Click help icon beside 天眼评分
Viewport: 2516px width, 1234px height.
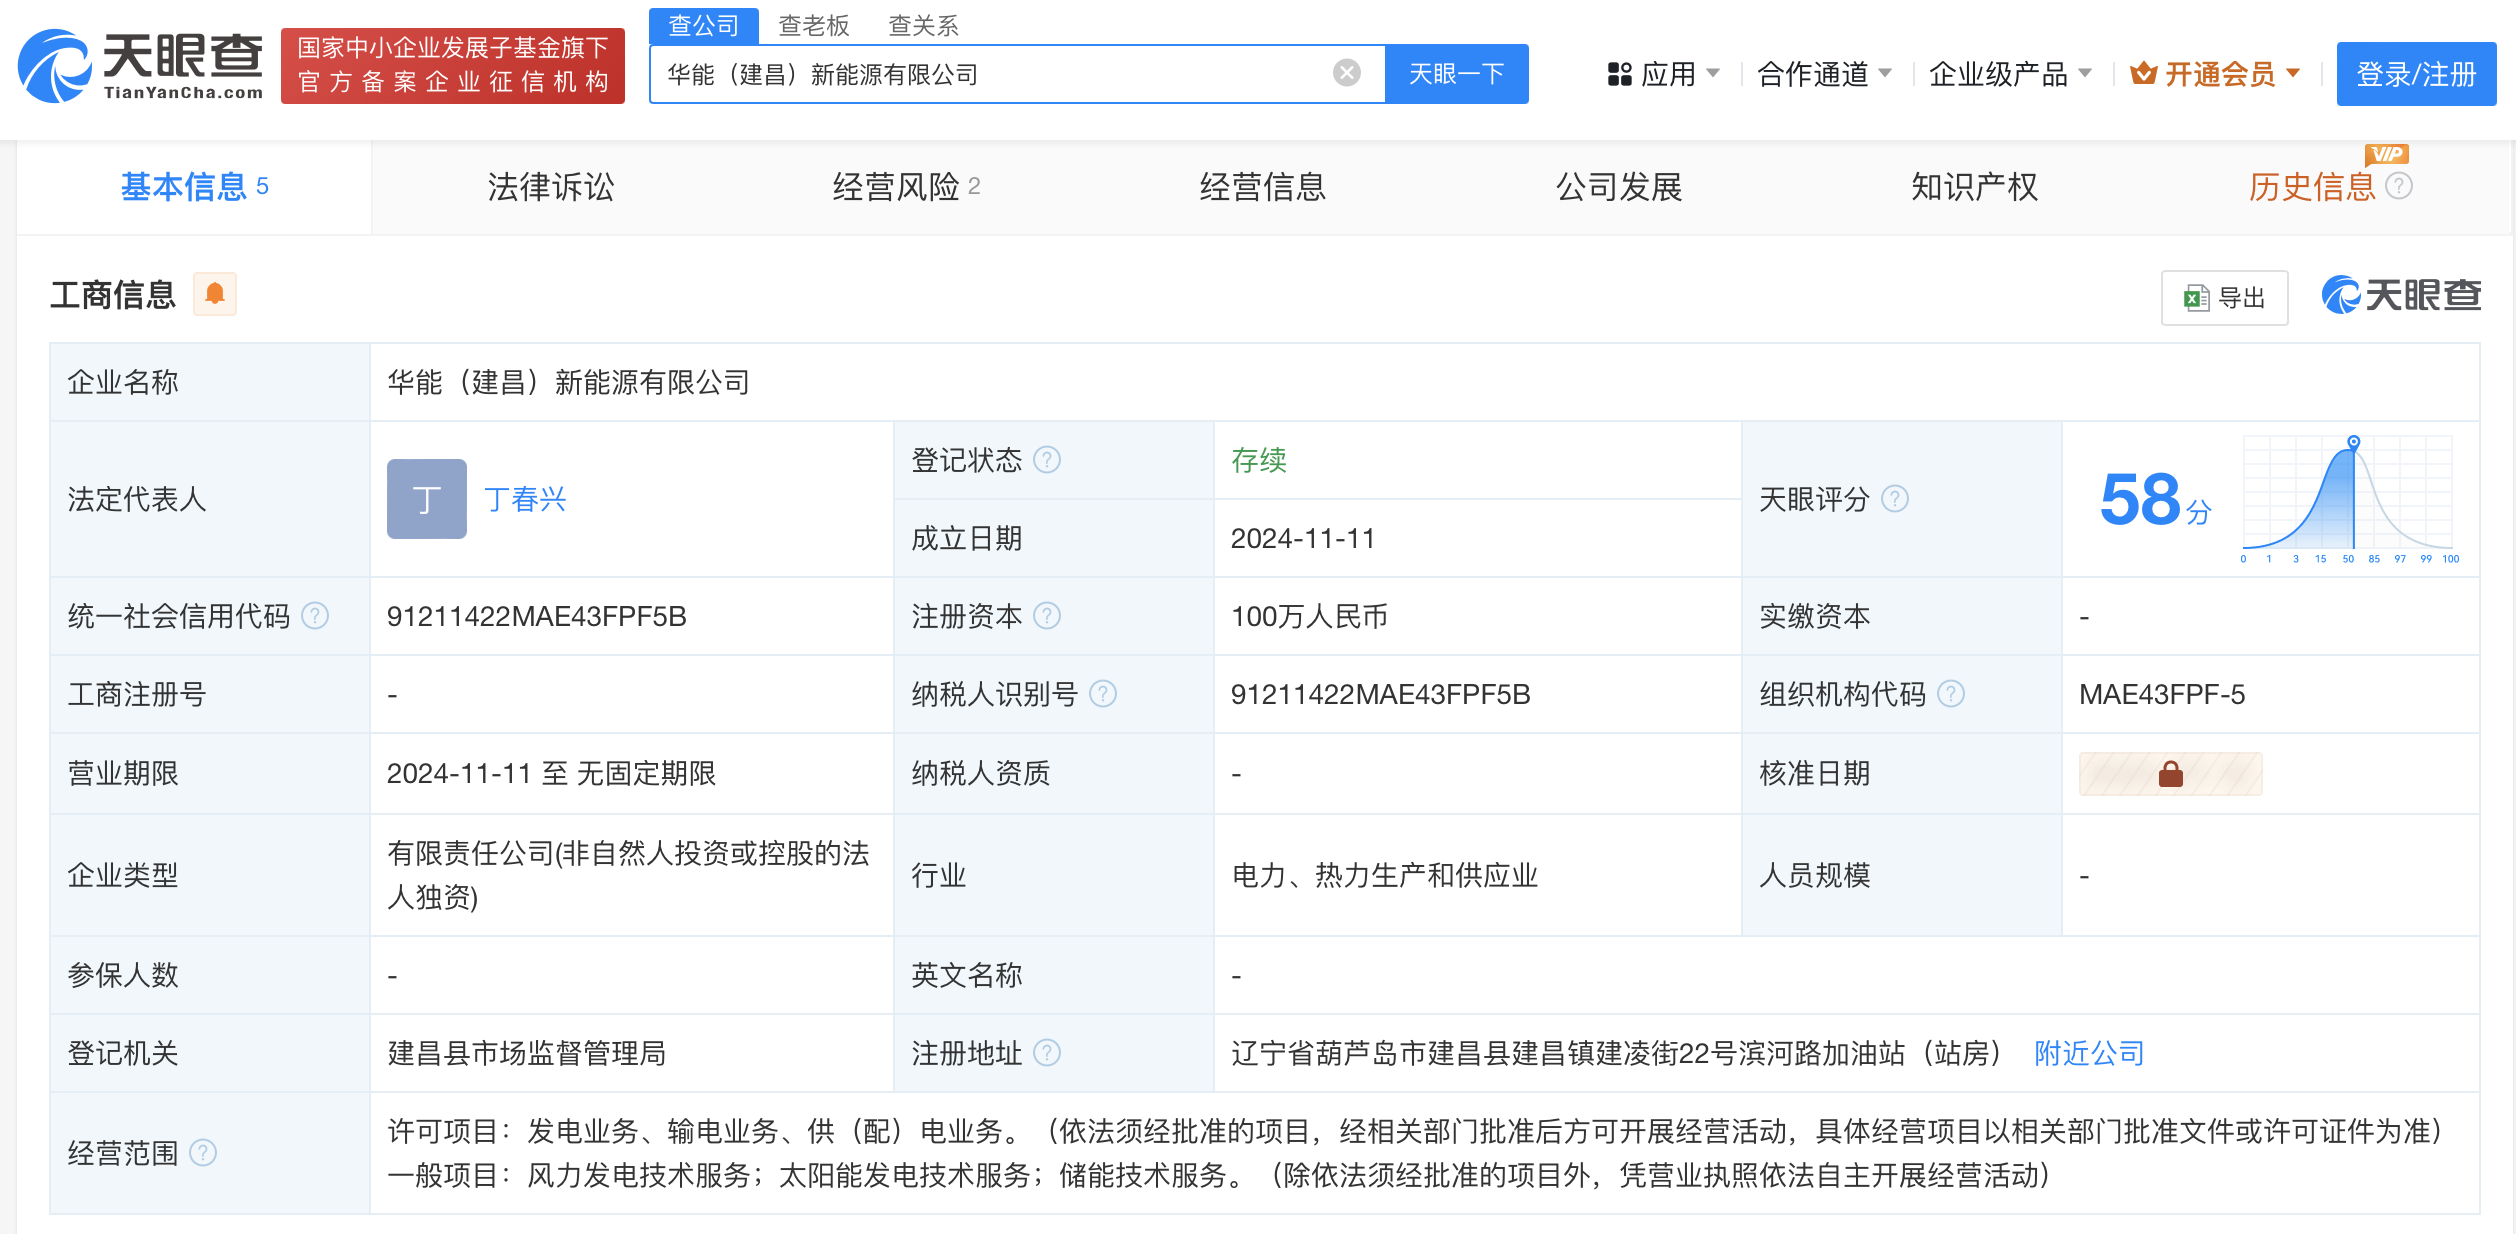[1895, 499]
